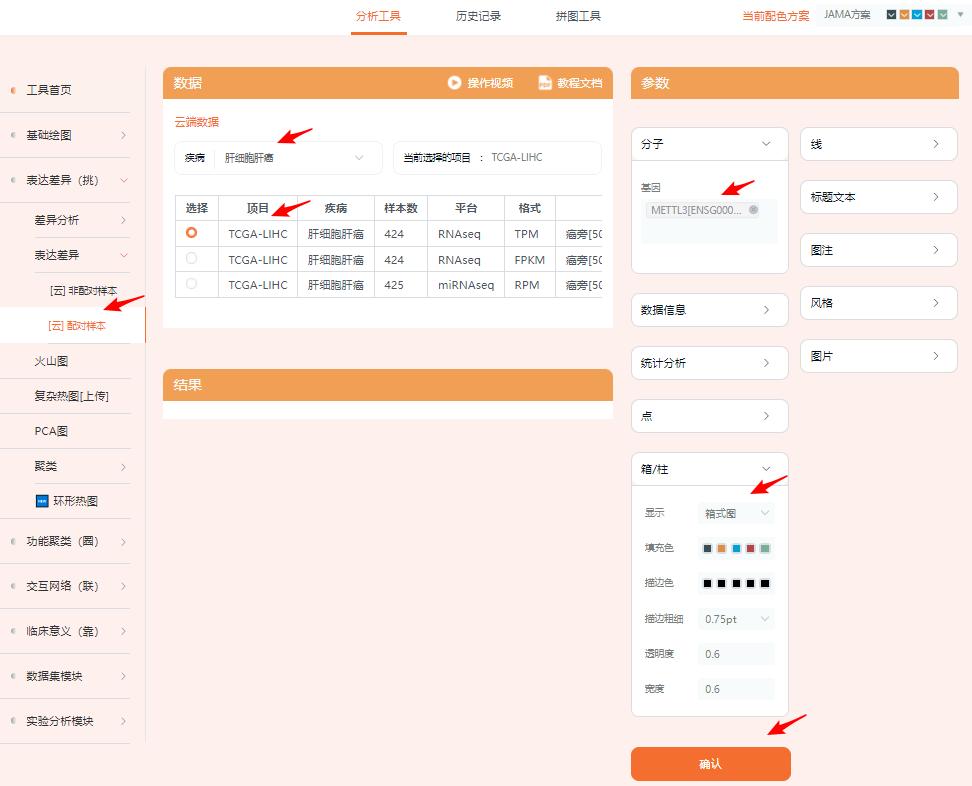This screenshot has width=972, height=786.
Task: Click the 样本数 column header
Action: tap(401, 208)
